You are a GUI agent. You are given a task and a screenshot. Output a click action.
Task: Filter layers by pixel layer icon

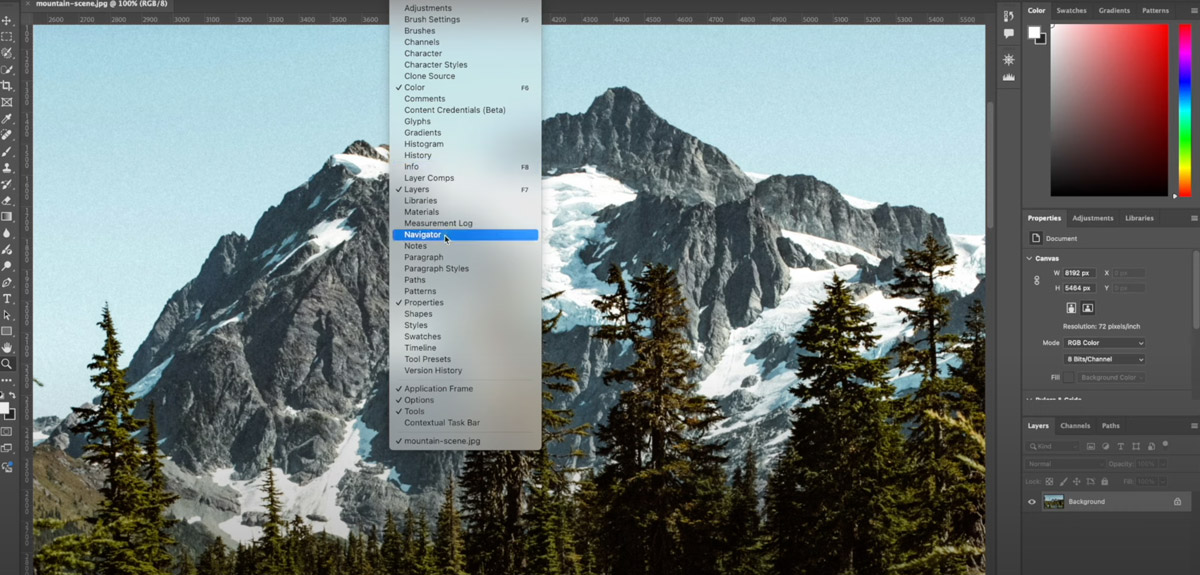click(x=1091, y=446)
